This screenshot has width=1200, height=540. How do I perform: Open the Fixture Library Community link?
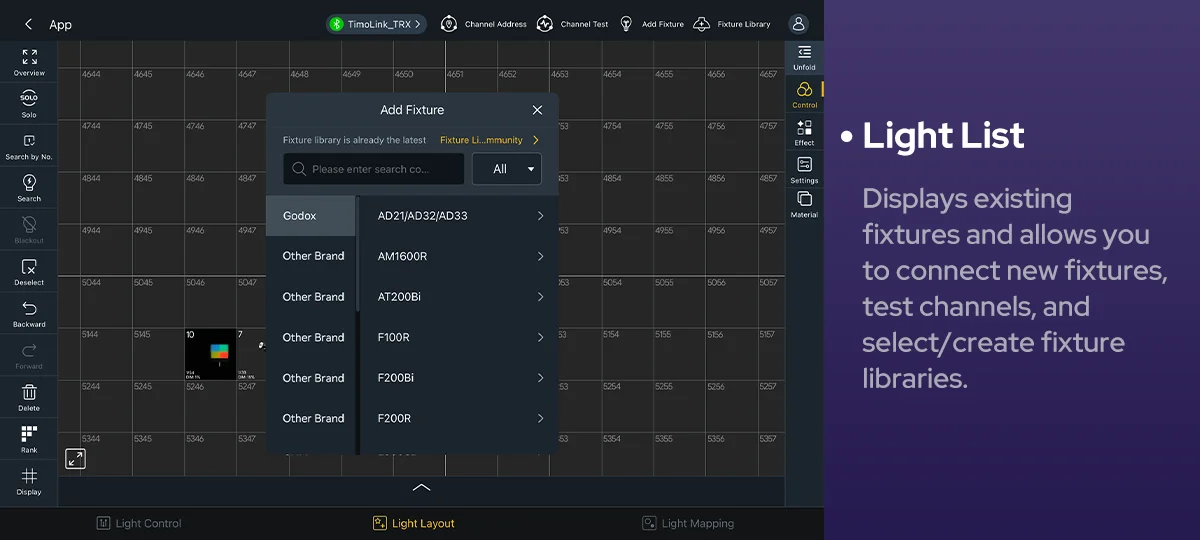[x=489, y=141]
